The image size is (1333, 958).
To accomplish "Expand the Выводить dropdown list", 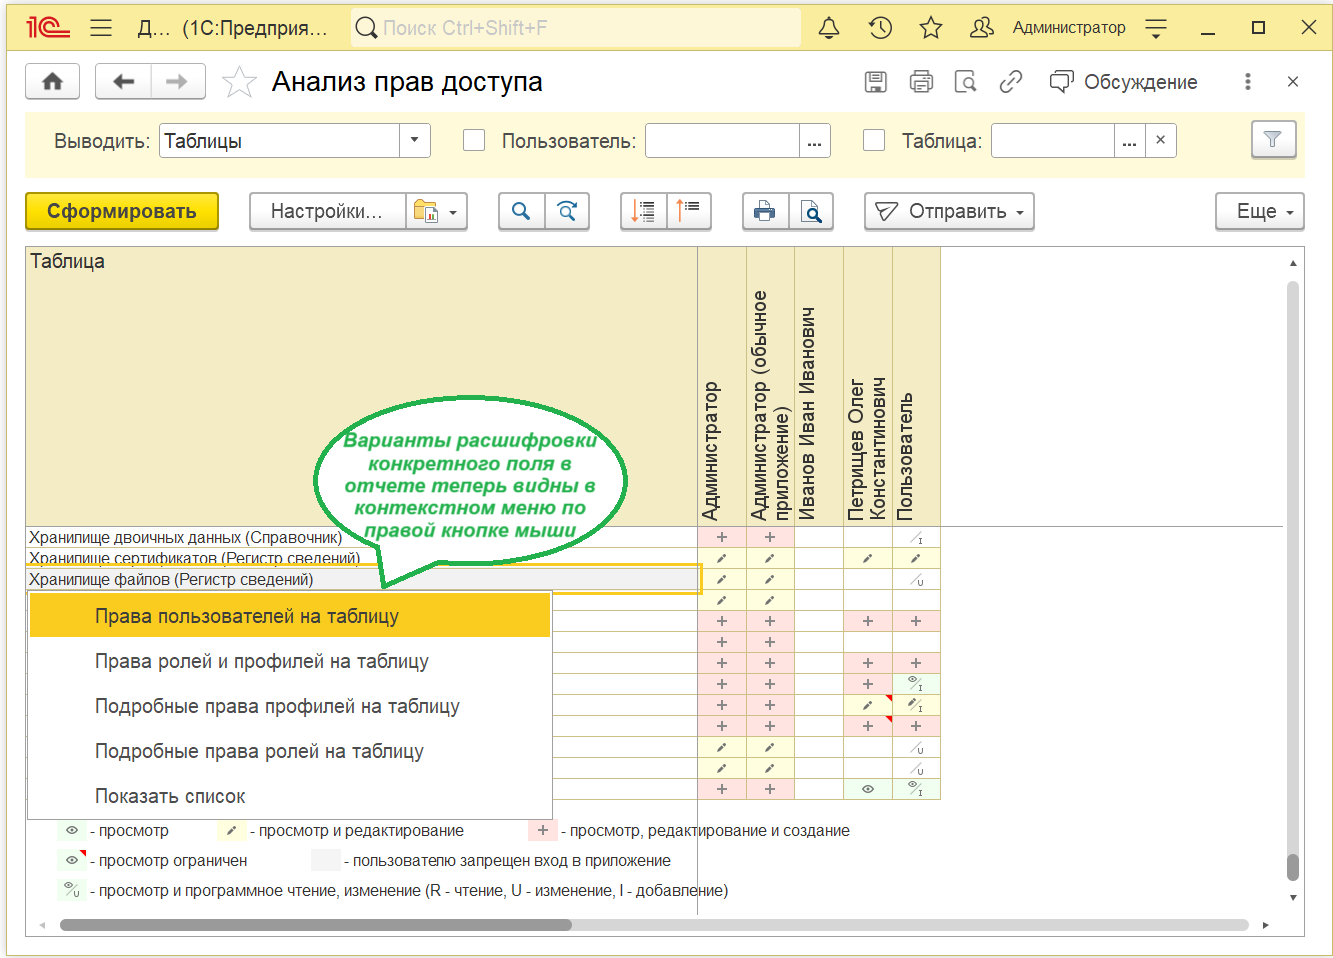I will pos(415,141).
